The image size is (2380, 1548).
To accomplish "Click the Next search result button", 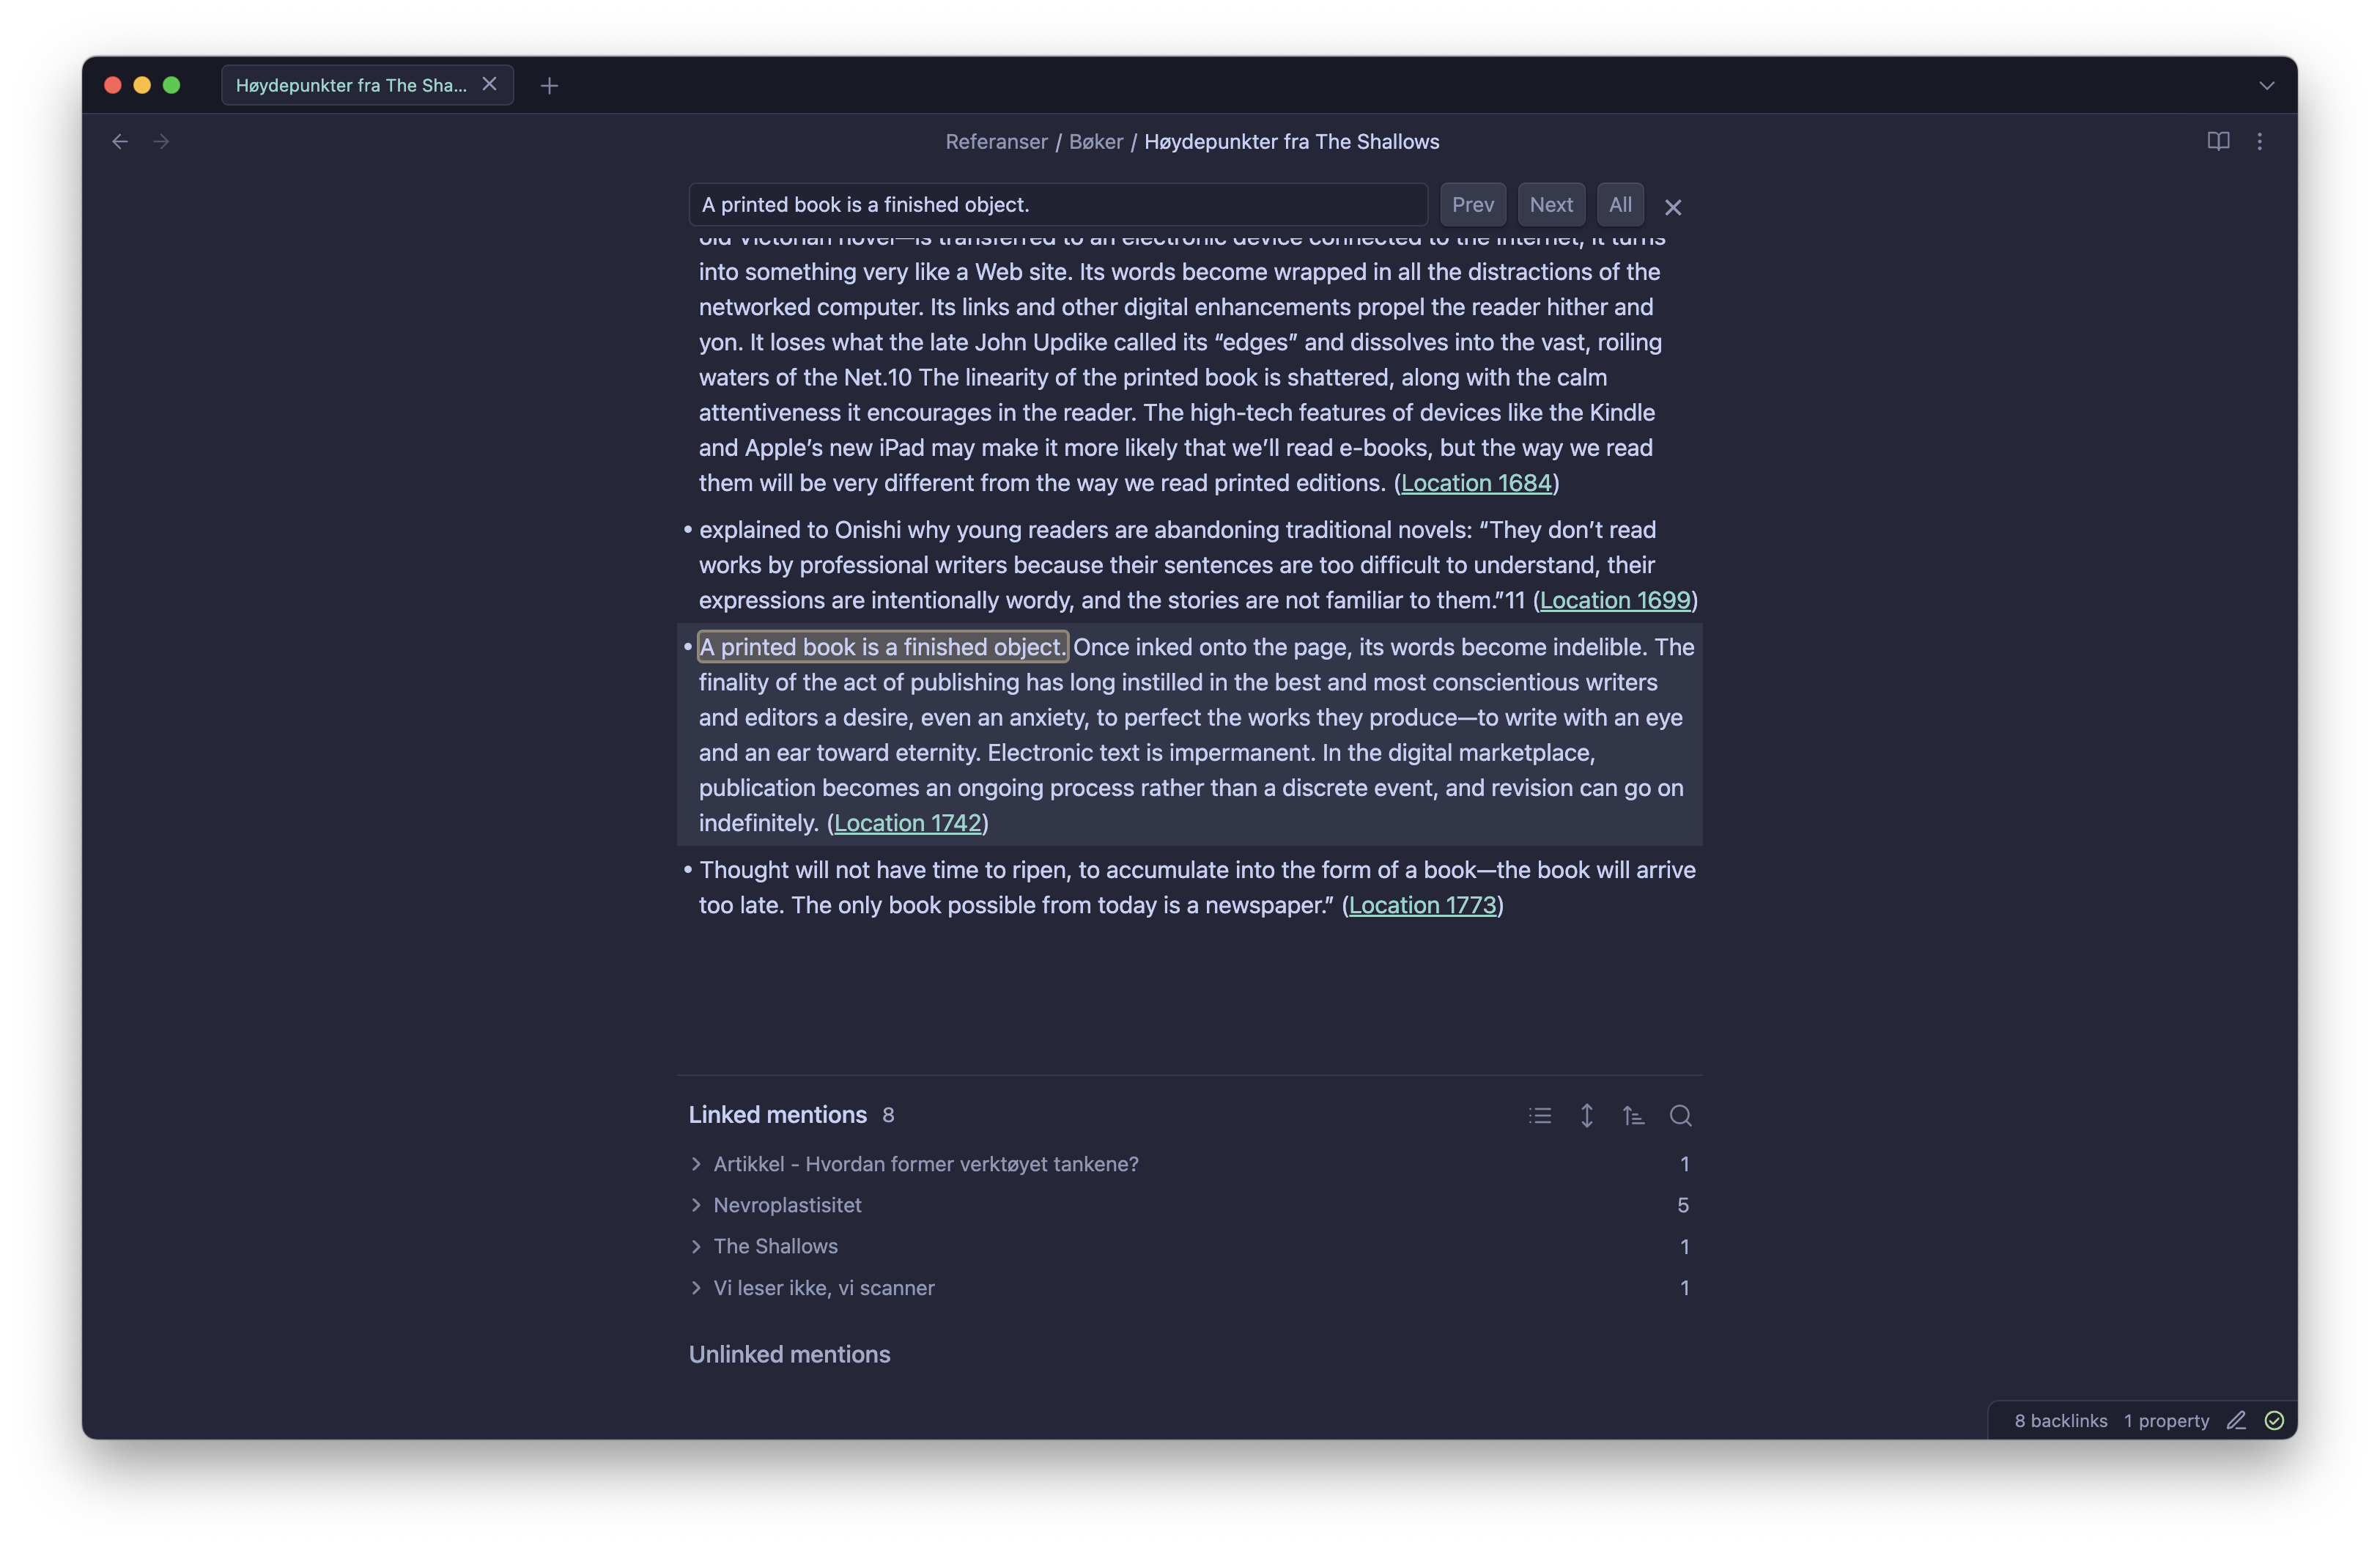I will click(x=1550, y=205).
